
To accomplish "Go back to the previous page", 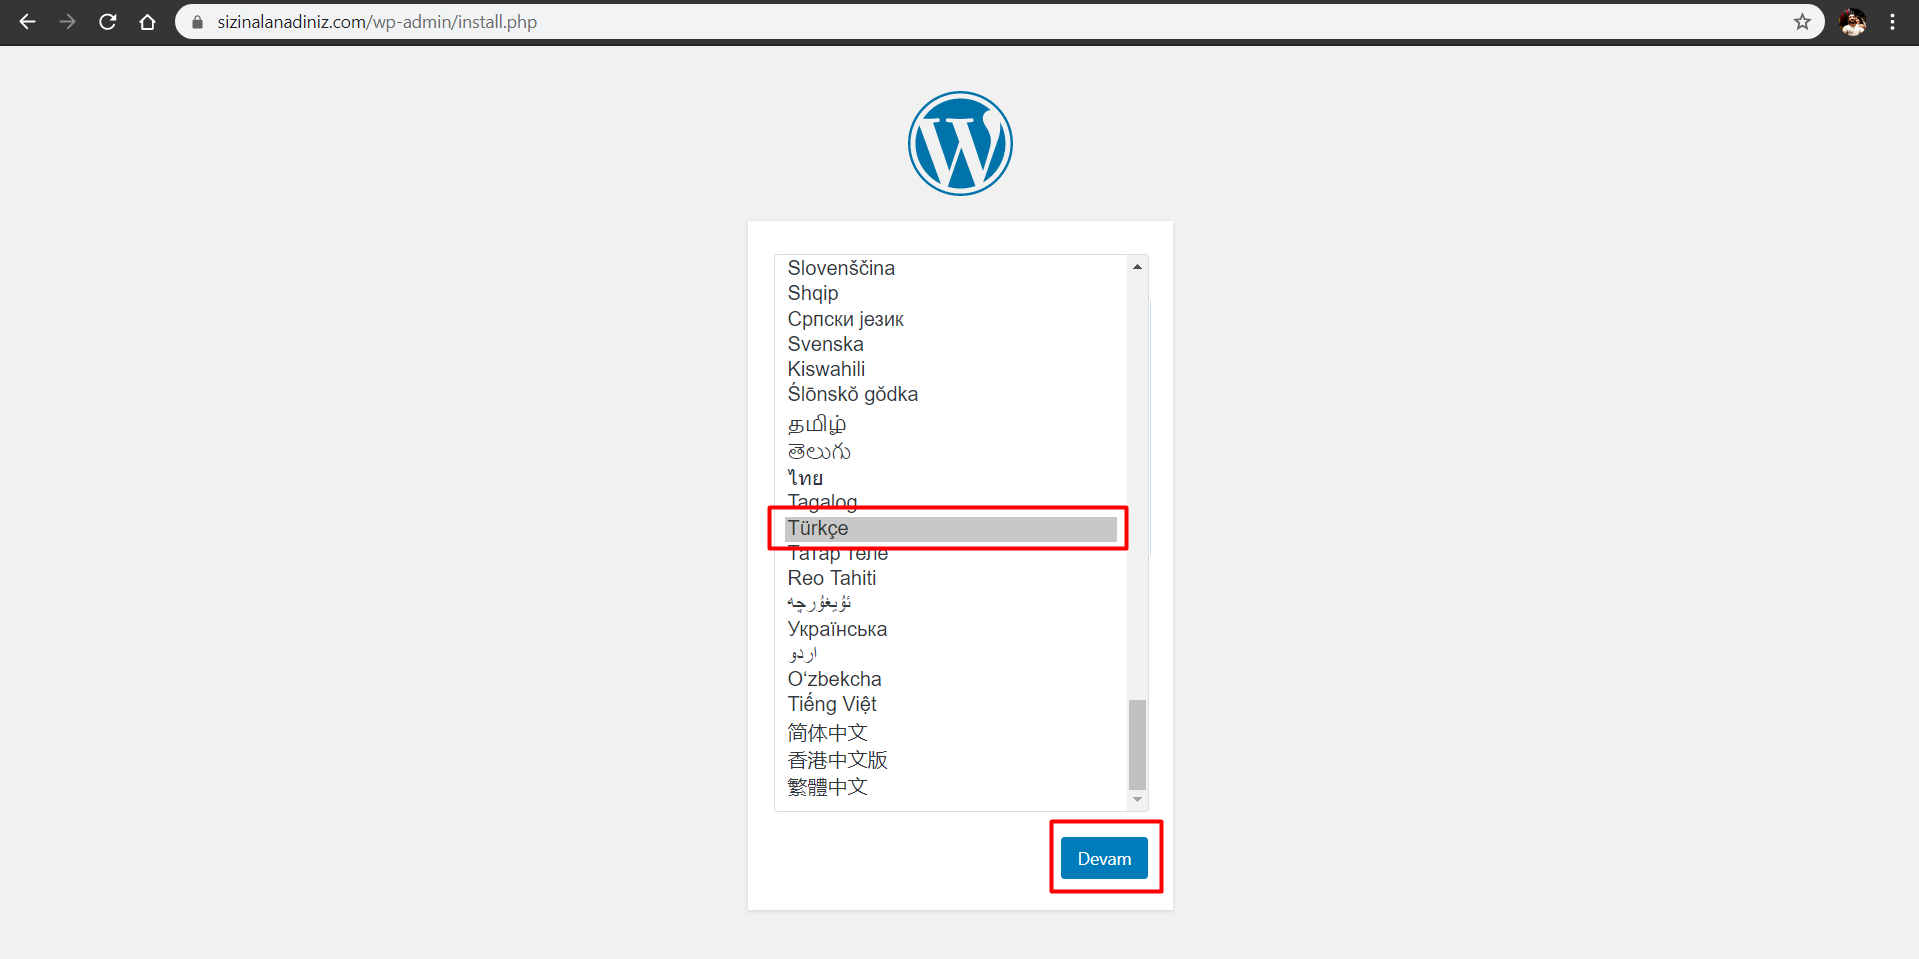I will 27,21.
